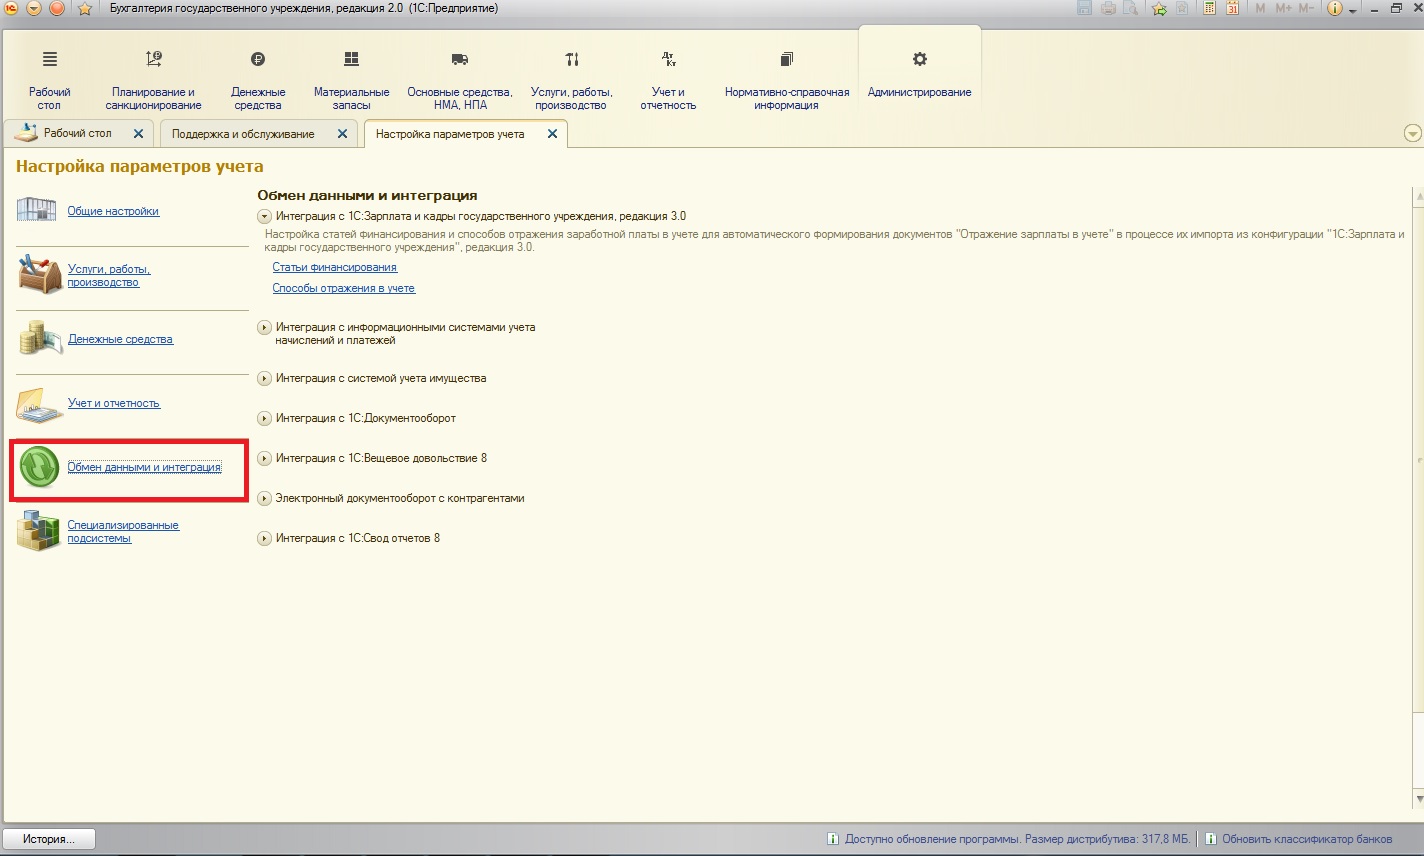Open Специализированные подсистемы link
The image size is (1424, 856).
123,531
